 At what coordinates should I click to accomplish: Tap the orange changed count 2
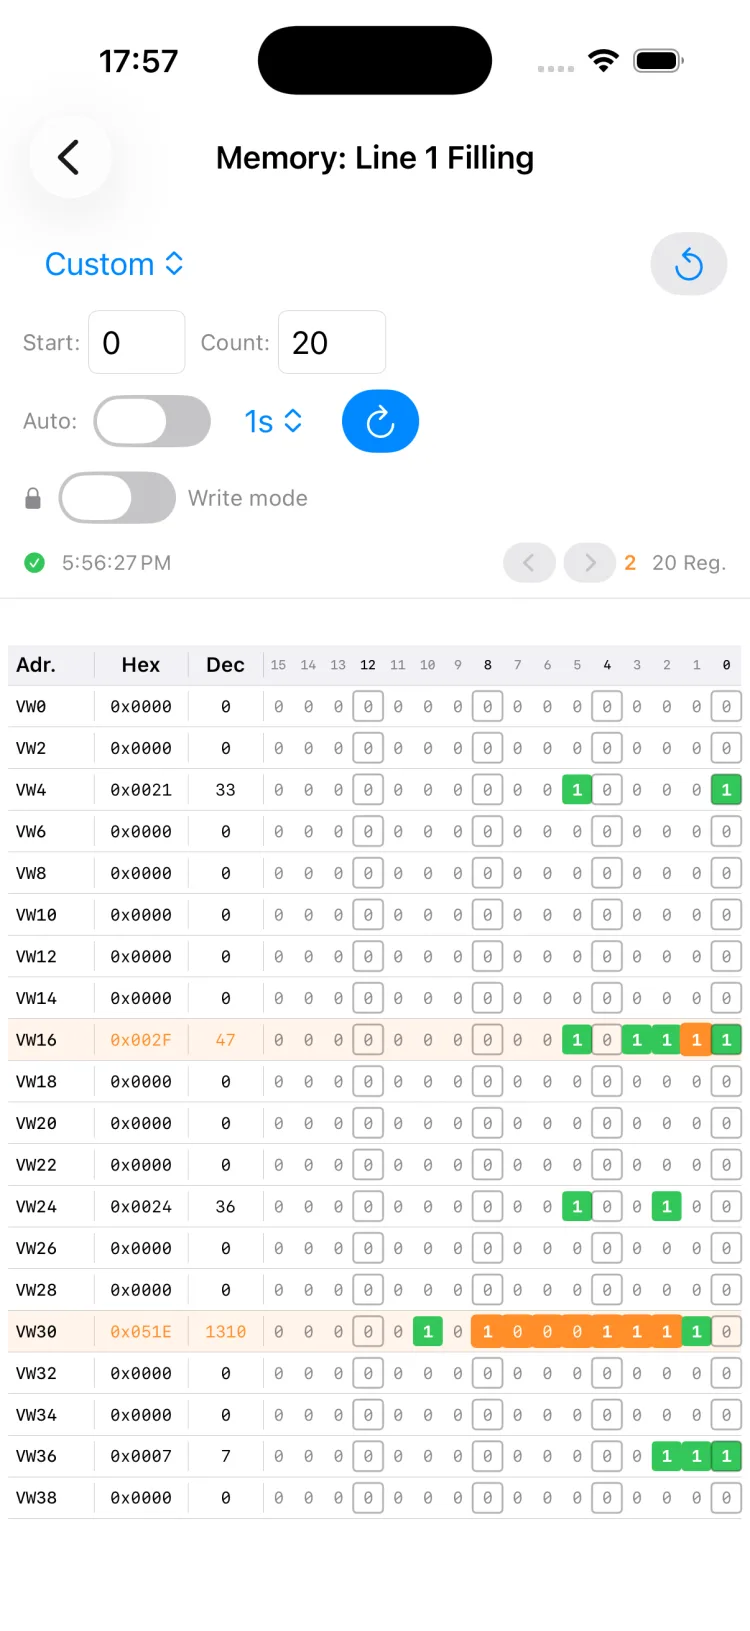click(x=630, y=563)
